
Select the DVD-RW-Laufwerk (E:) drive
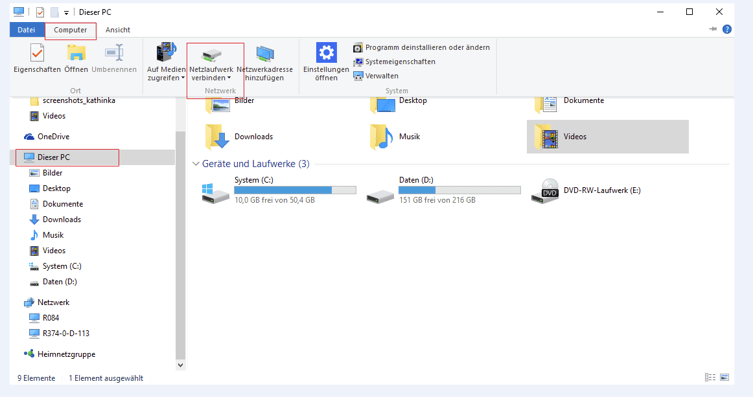586,191
